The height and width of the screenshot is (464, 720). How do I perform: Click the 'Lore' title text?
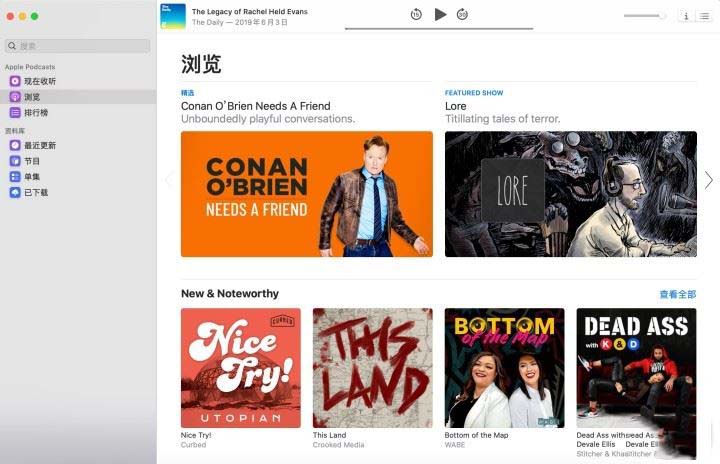(456, 106)
